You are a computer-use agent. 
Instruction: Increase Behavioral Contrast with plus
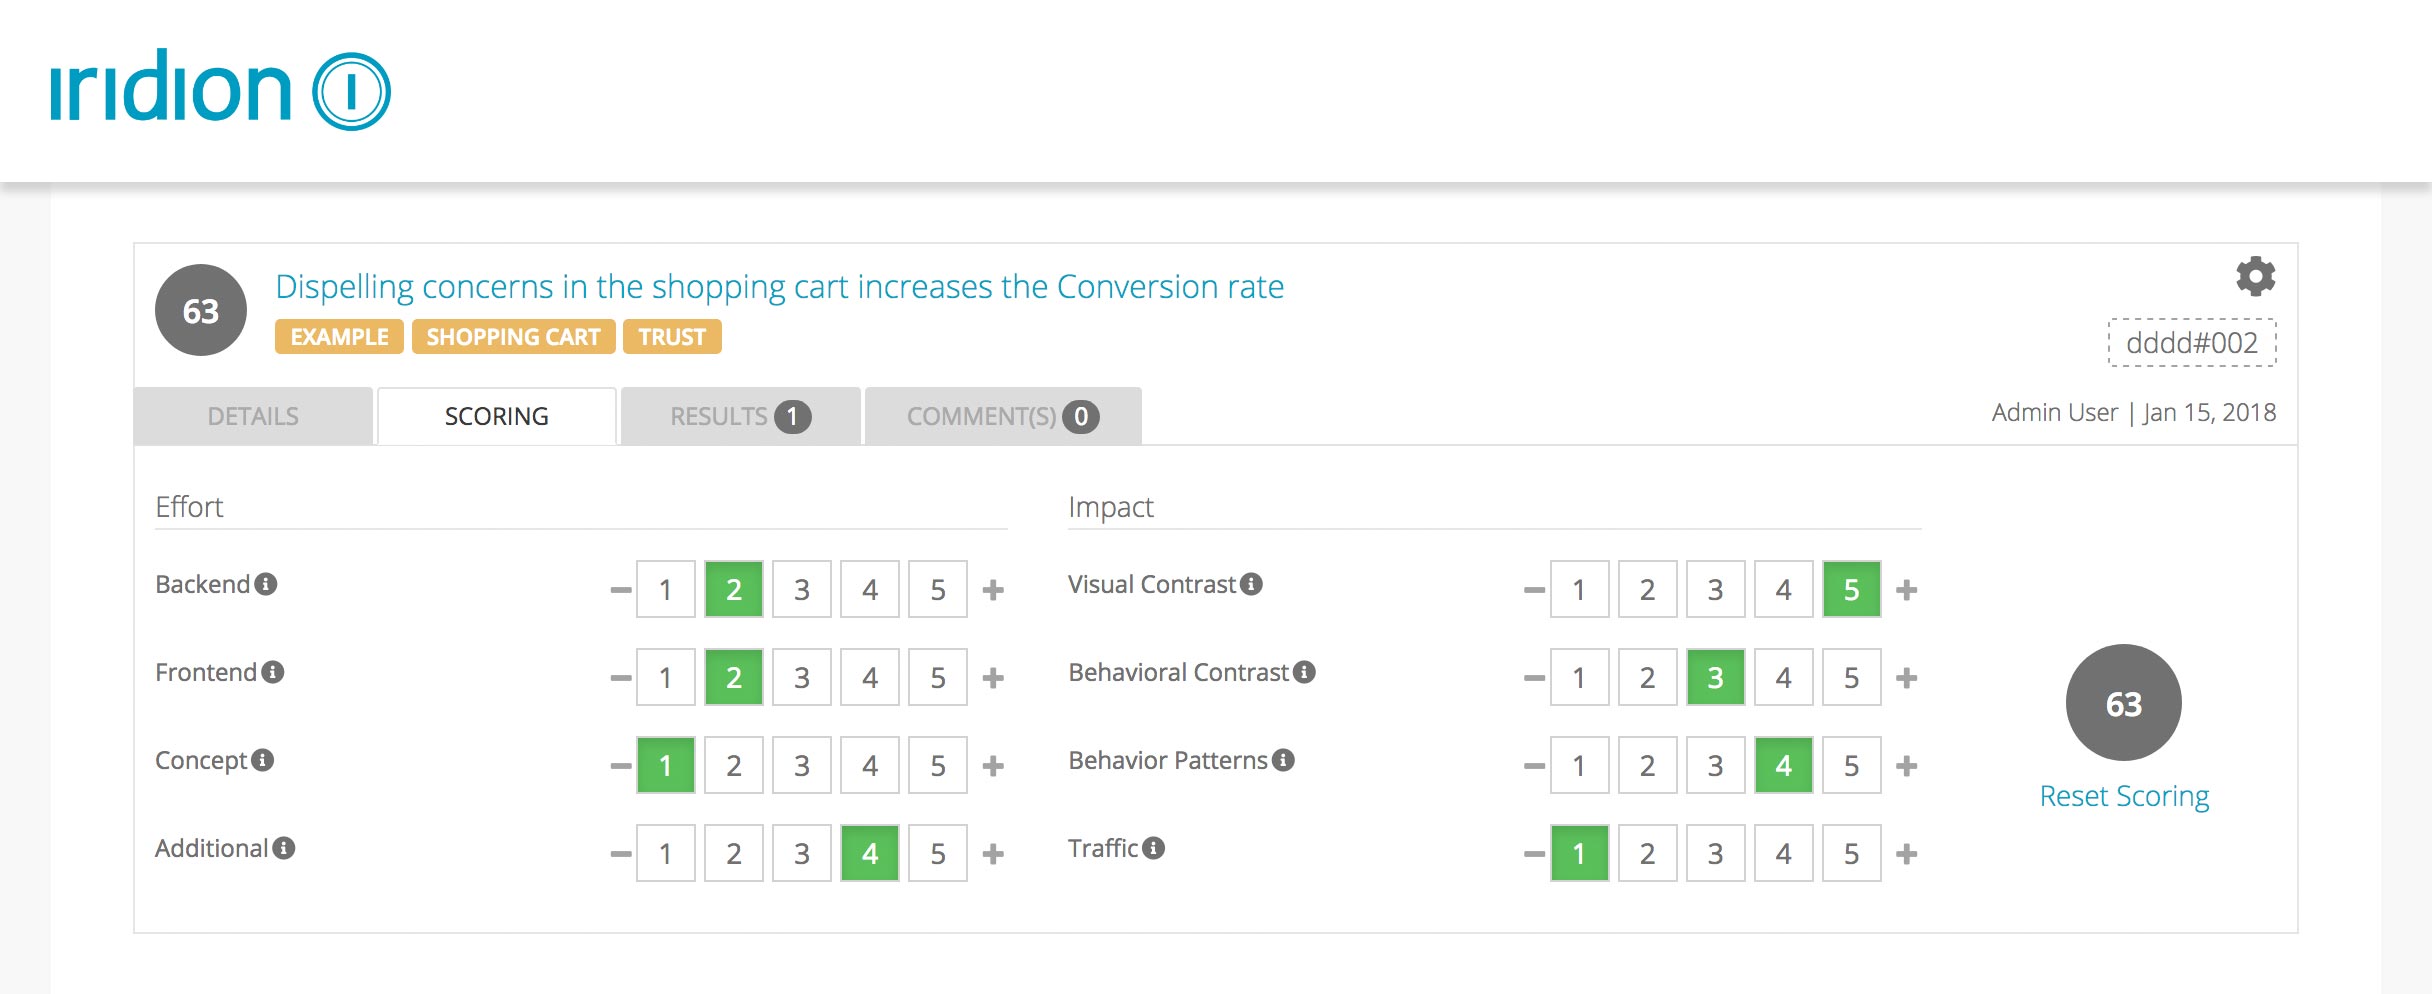pyautogui.click(x=1907, y=678)
